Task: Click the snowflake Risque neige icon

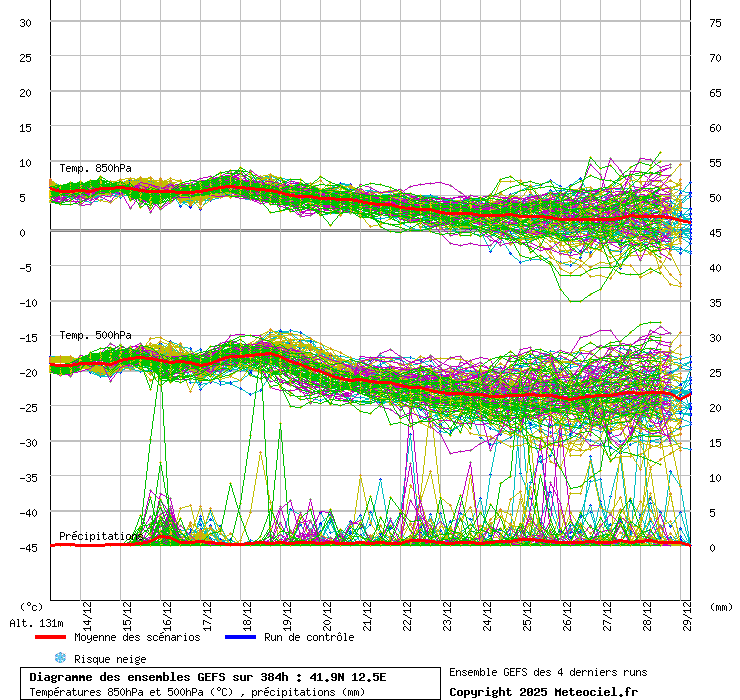Action: [x=60, y=658]
